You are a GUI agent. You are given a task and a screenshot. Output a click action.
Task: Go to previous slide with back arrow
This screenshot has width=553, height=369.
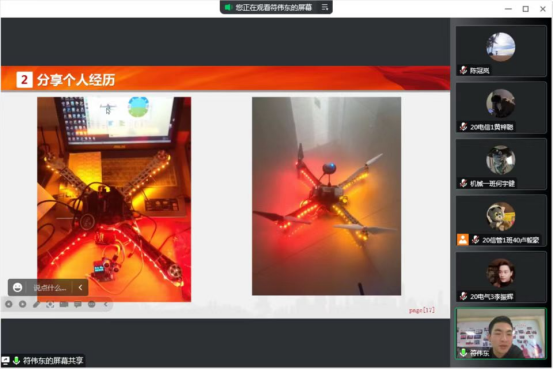[8, 304]
